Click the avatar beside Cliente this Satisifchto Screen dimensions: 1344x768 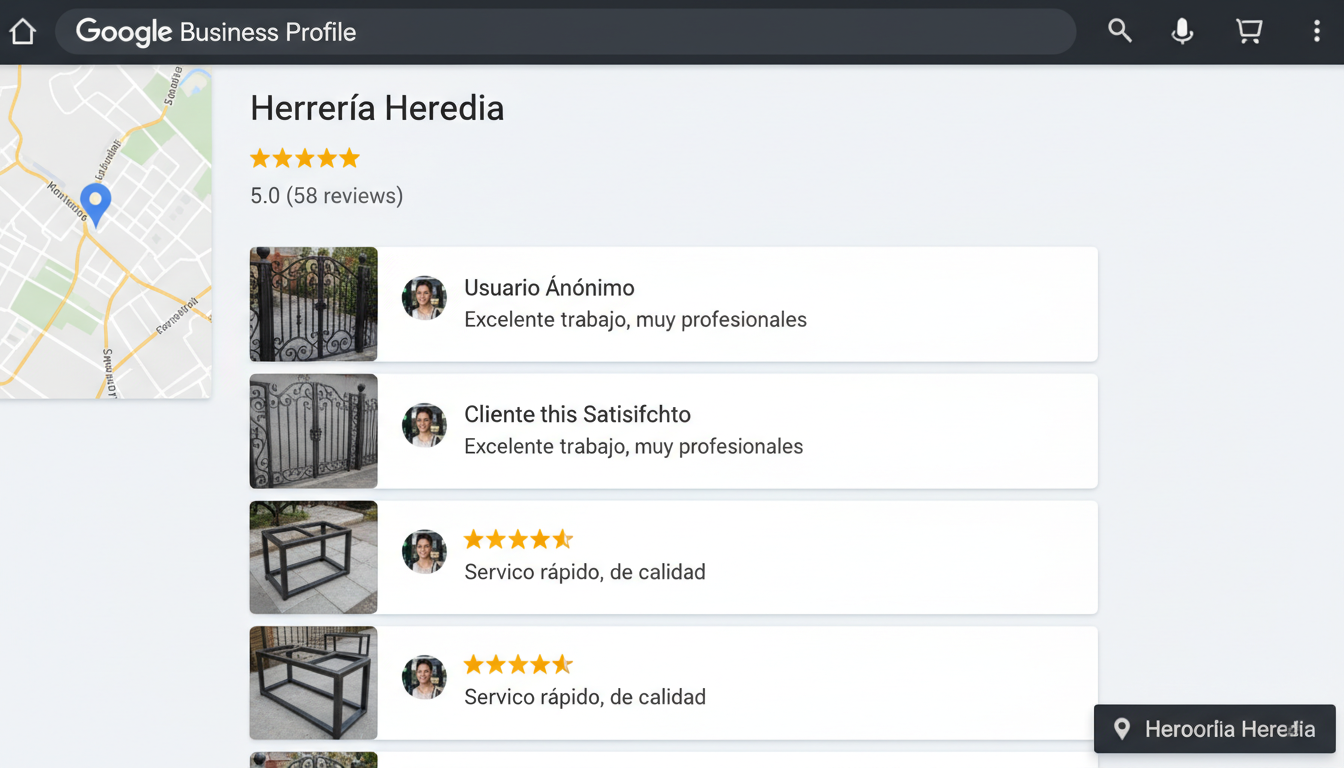click(424, 425)
